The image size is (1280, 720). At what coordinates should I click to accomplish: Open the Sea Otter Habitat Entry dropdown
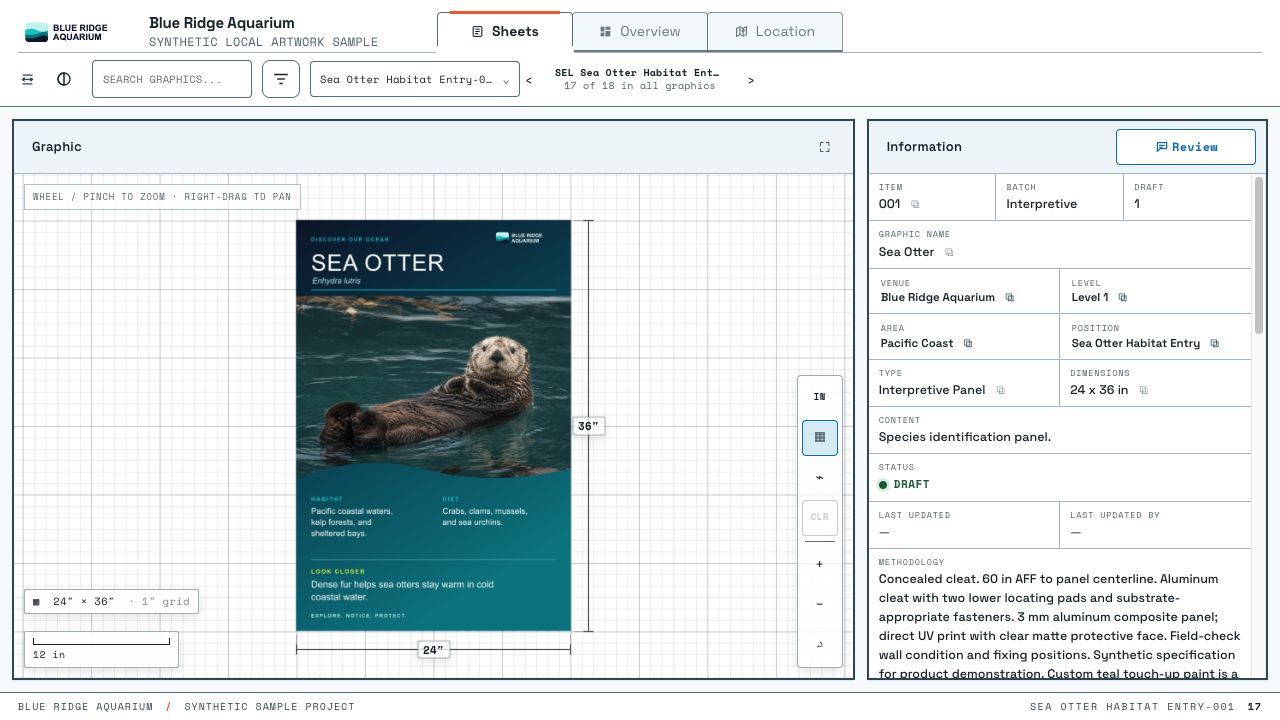[x=415, y=79]
